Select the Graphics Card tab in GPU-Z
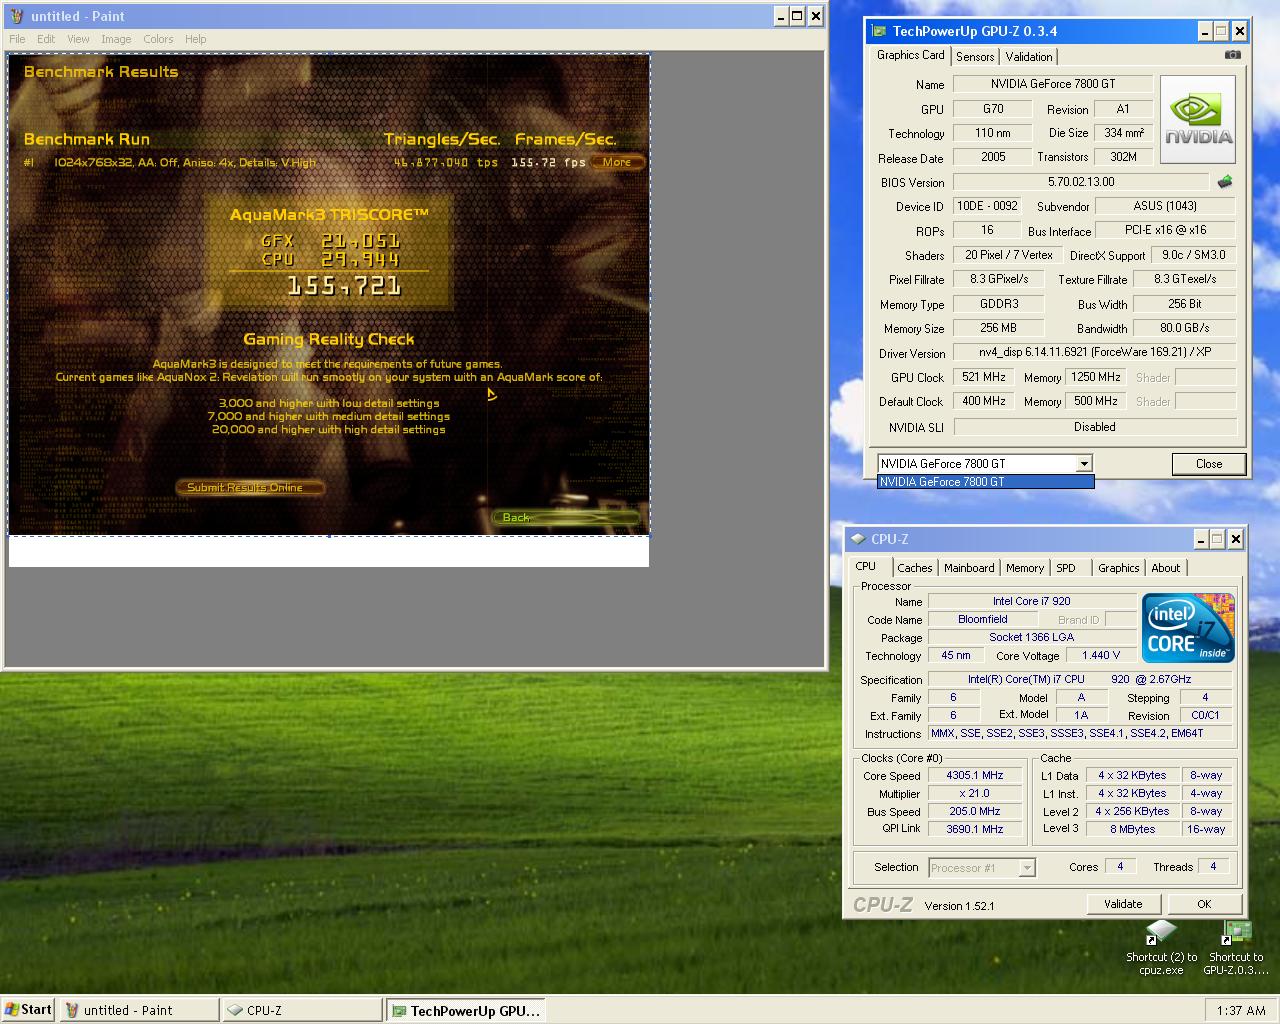This screenshot has height=1024, width=1280. [x=910, y=55]
